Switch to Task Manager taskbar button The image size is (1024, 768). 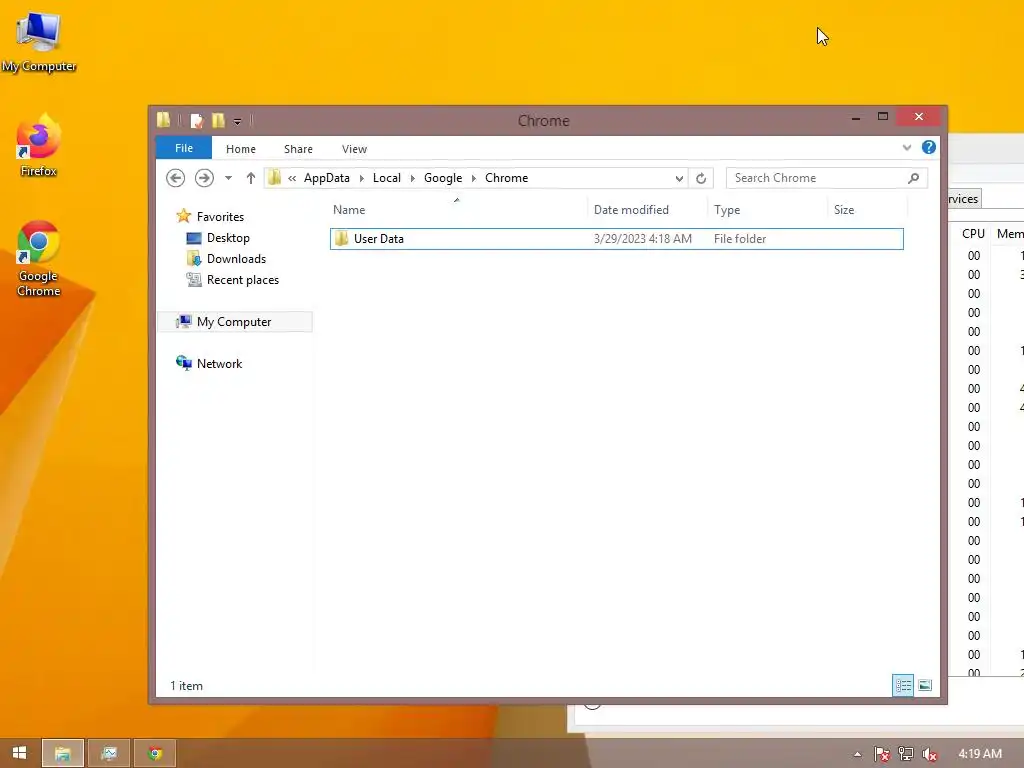109,753
